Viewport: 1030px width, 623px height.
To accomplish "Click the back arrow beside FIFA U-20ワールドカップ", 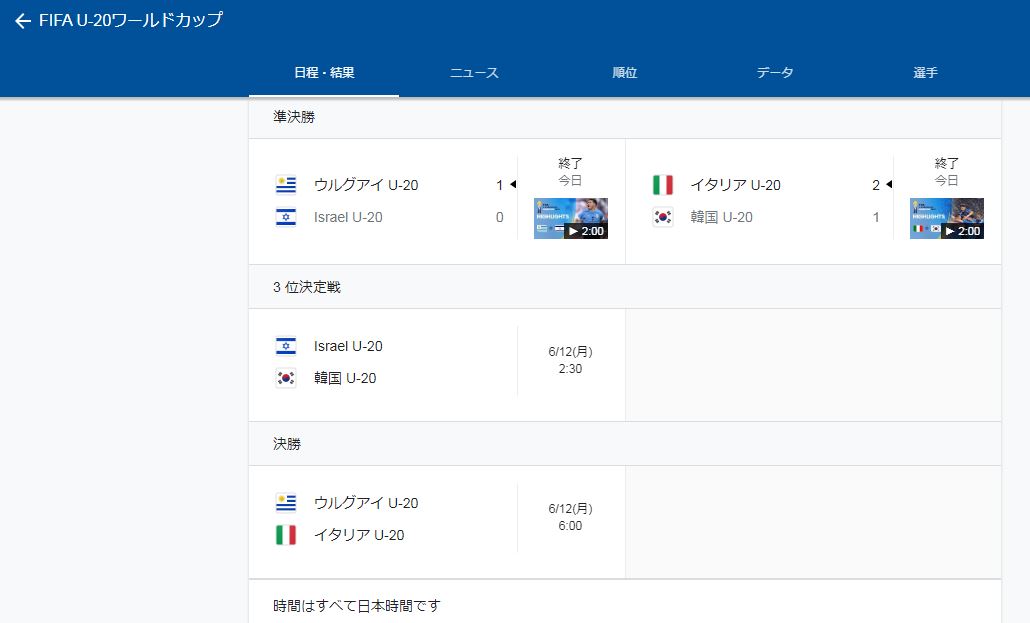I will [23, 21].
